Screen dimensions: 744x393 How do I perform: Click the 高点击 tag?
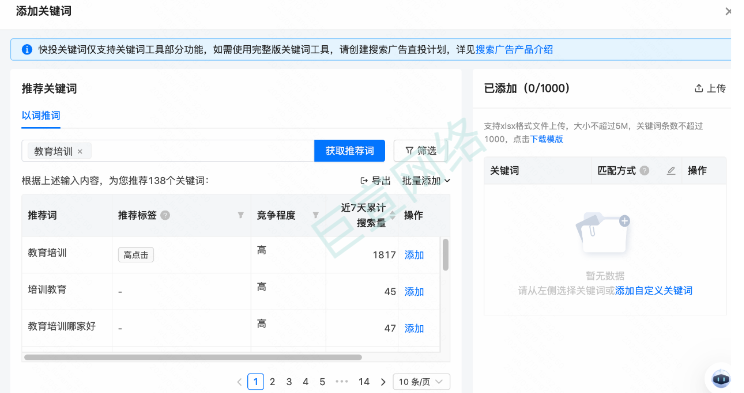pos(136,255)
